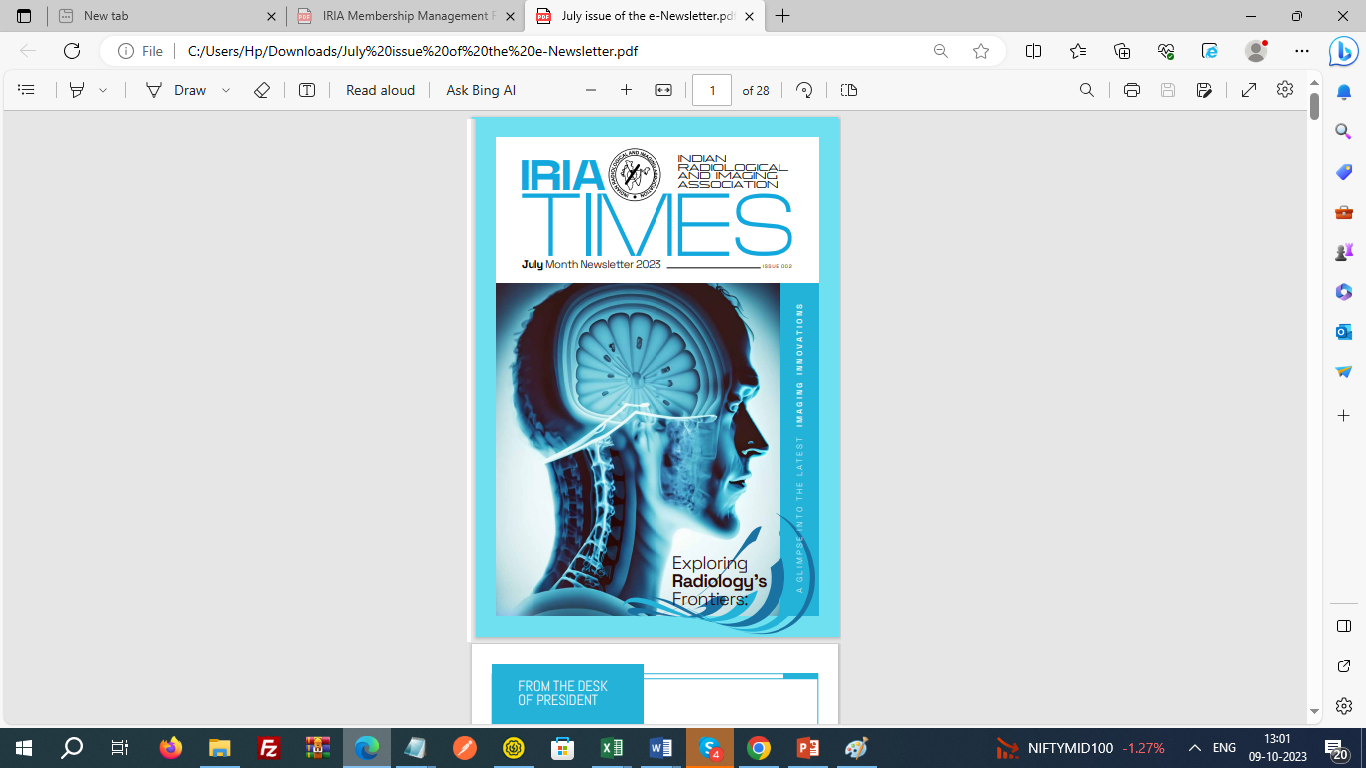Open Ask Bing AI
The width and height of the screenshot is (1366, 768).
point(481,90)
